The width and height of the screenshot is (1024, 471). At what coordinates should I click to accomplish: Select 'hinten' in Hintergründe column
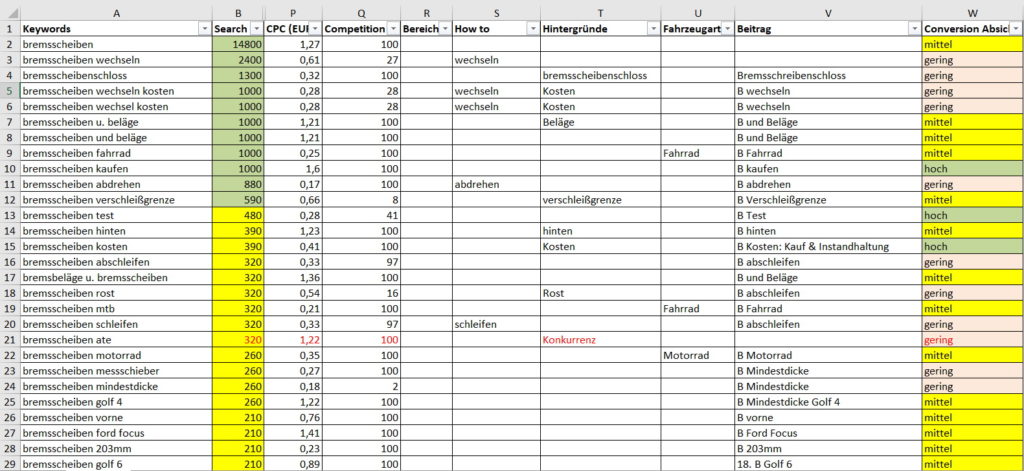point(600,231)
